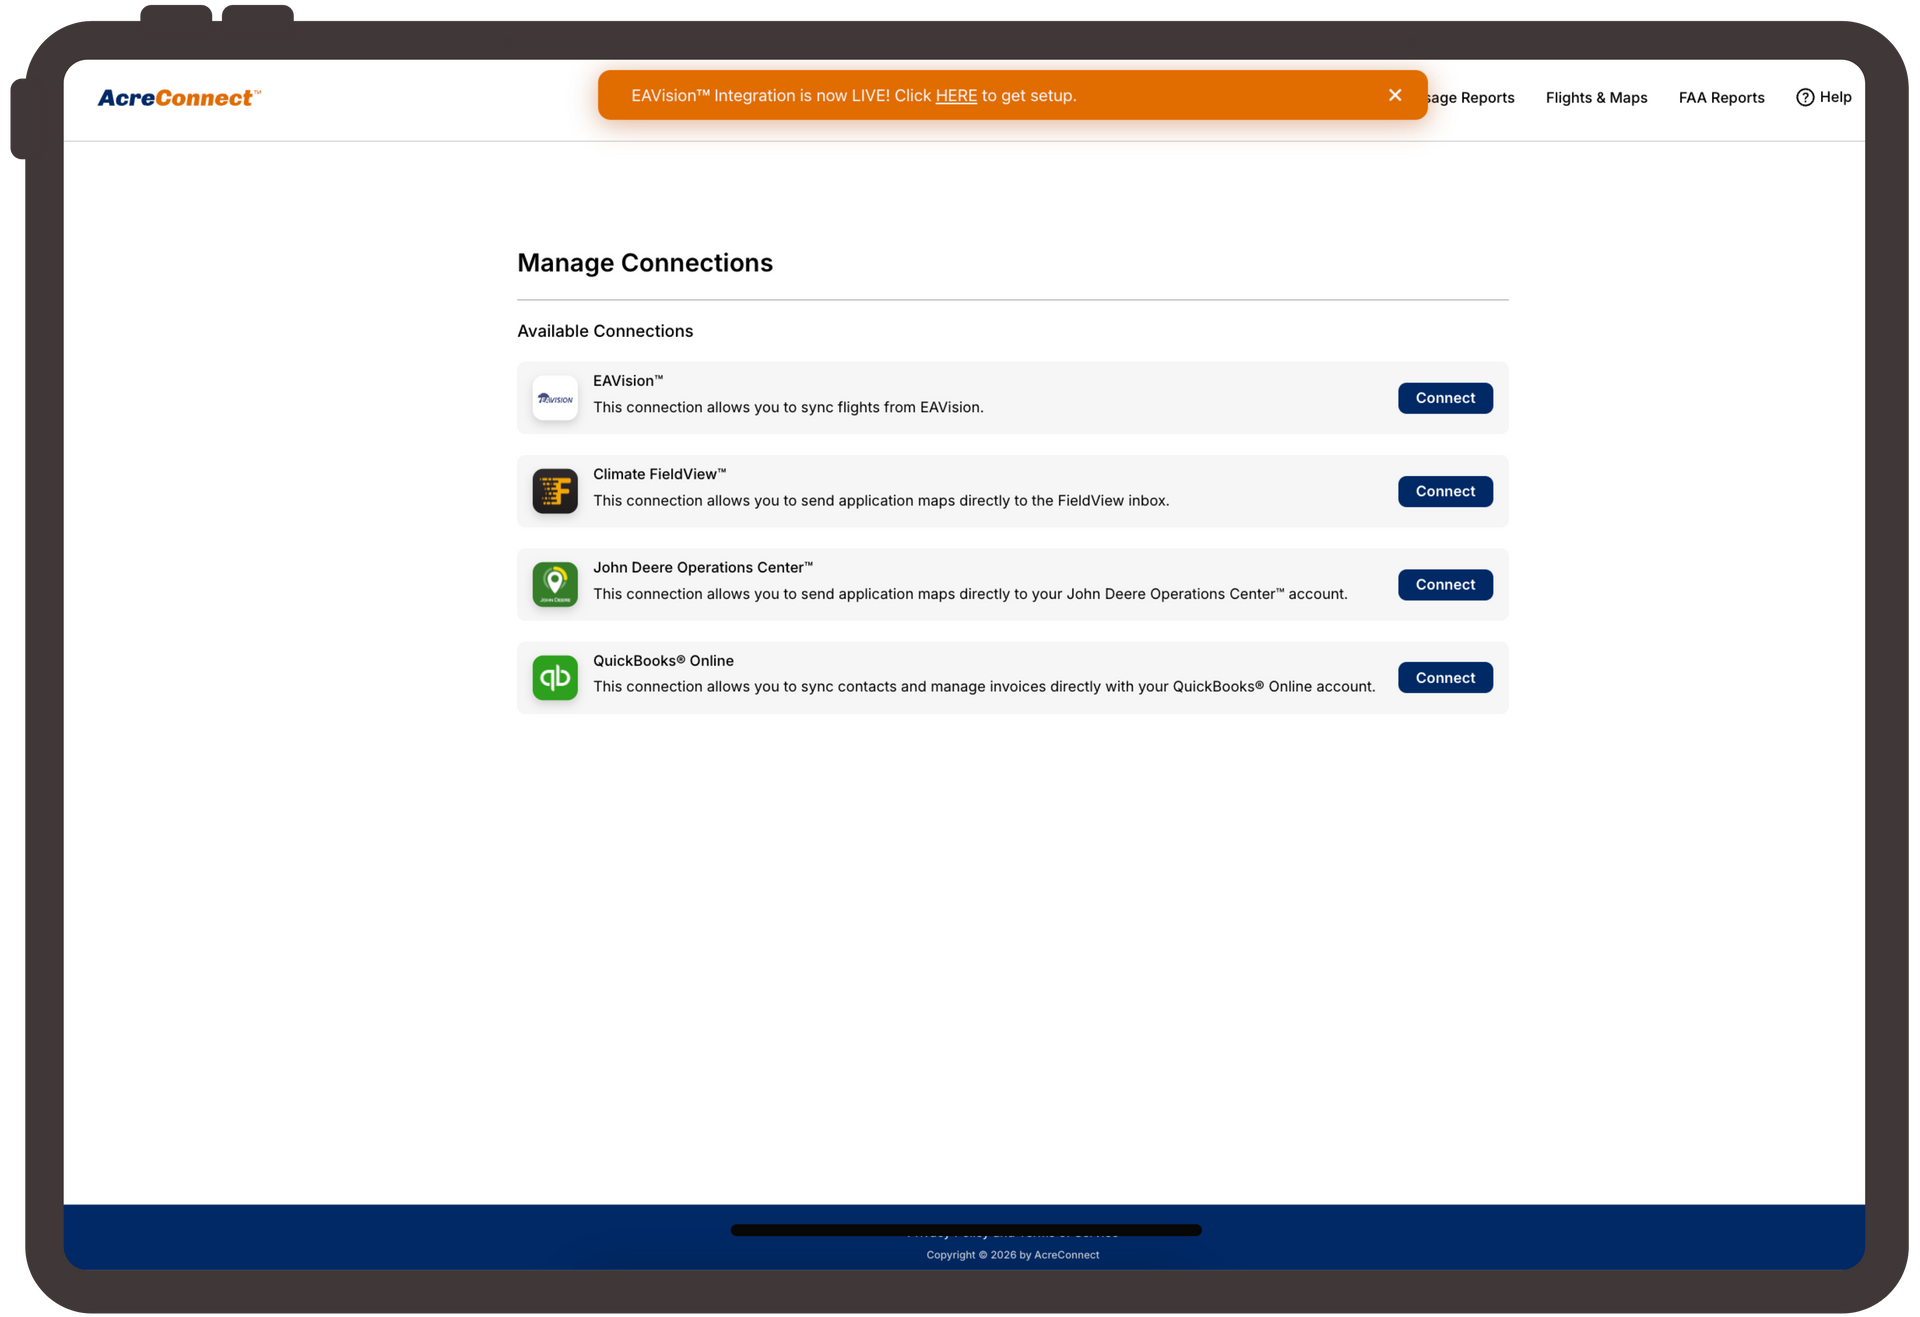Open the Flights & Maps menu

(1596, 97)
